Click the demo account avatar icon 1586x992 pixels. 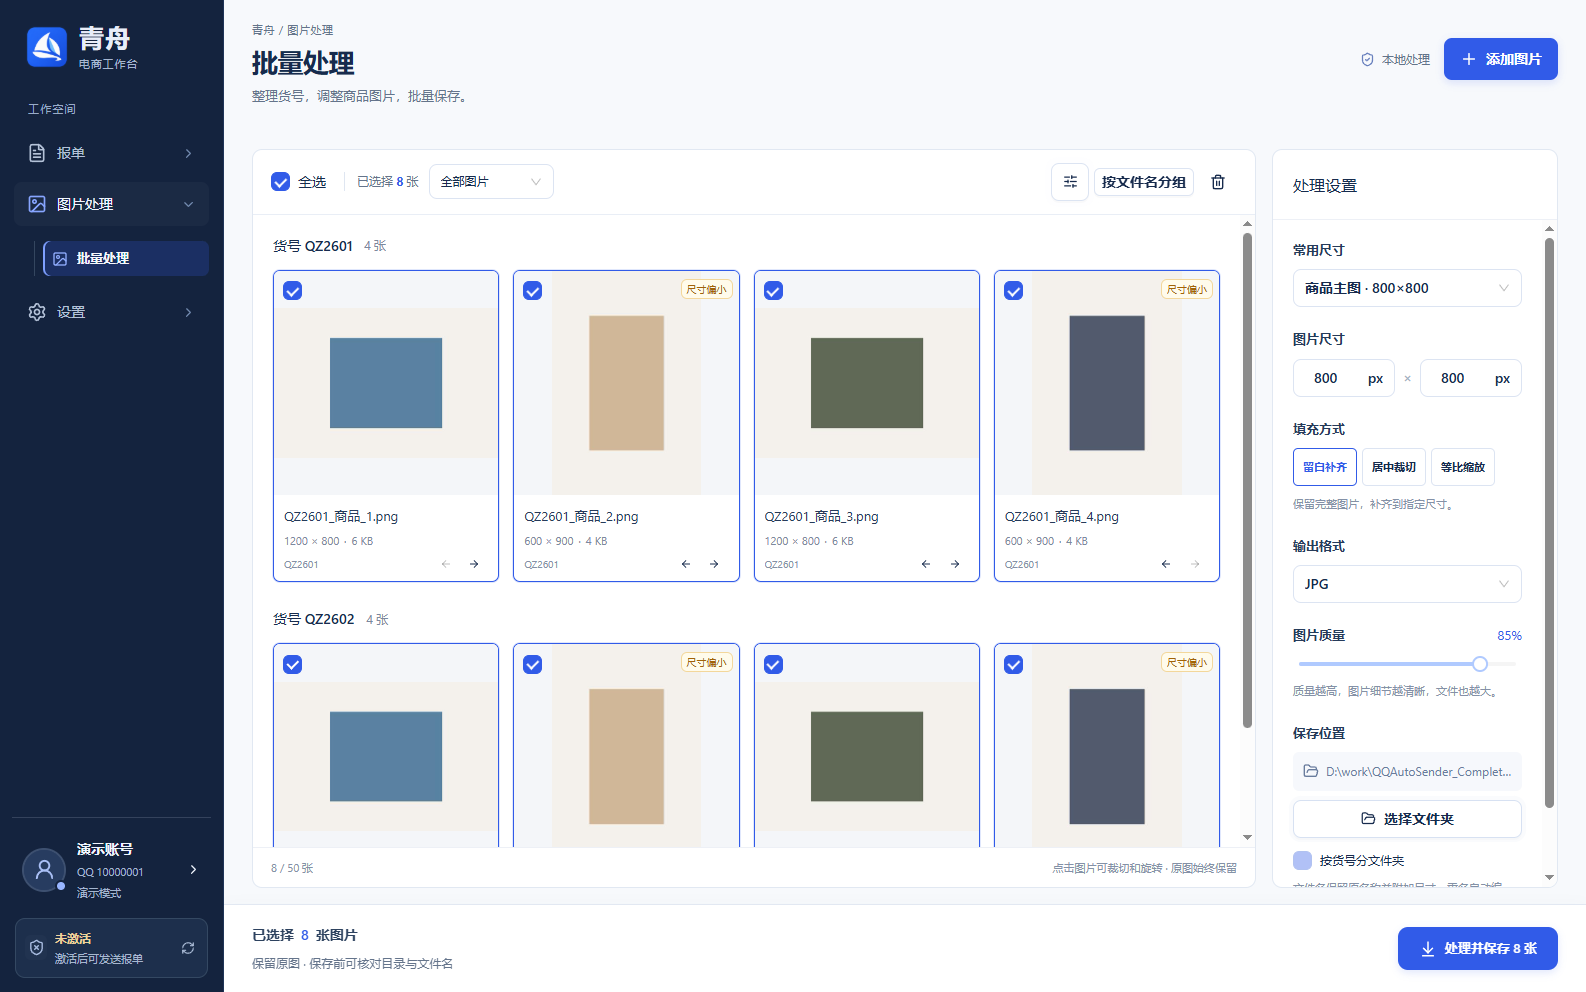[44, 870]
